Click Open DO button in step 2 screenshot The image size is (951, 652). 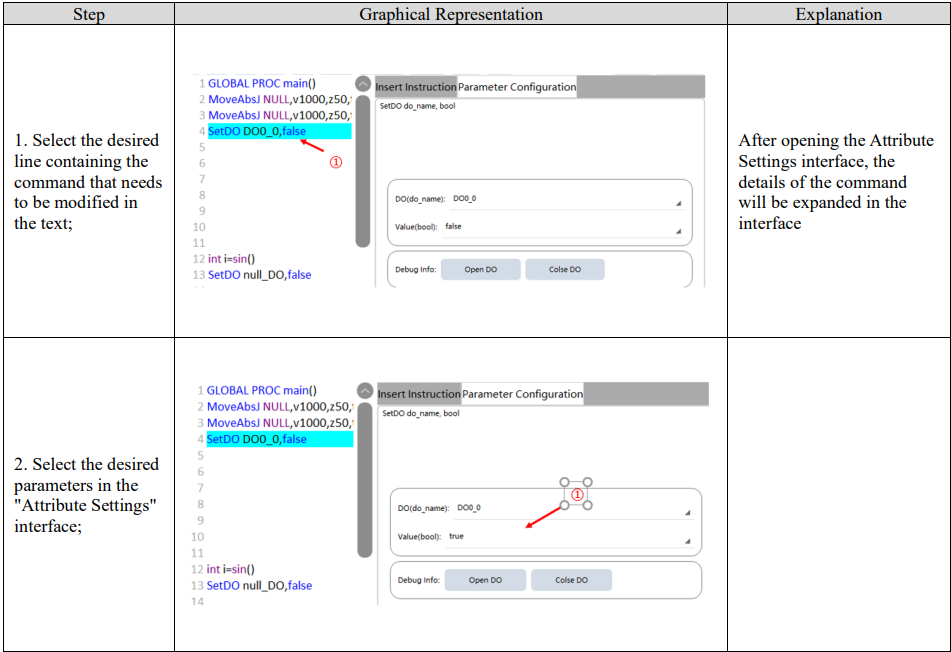(485, 580)
